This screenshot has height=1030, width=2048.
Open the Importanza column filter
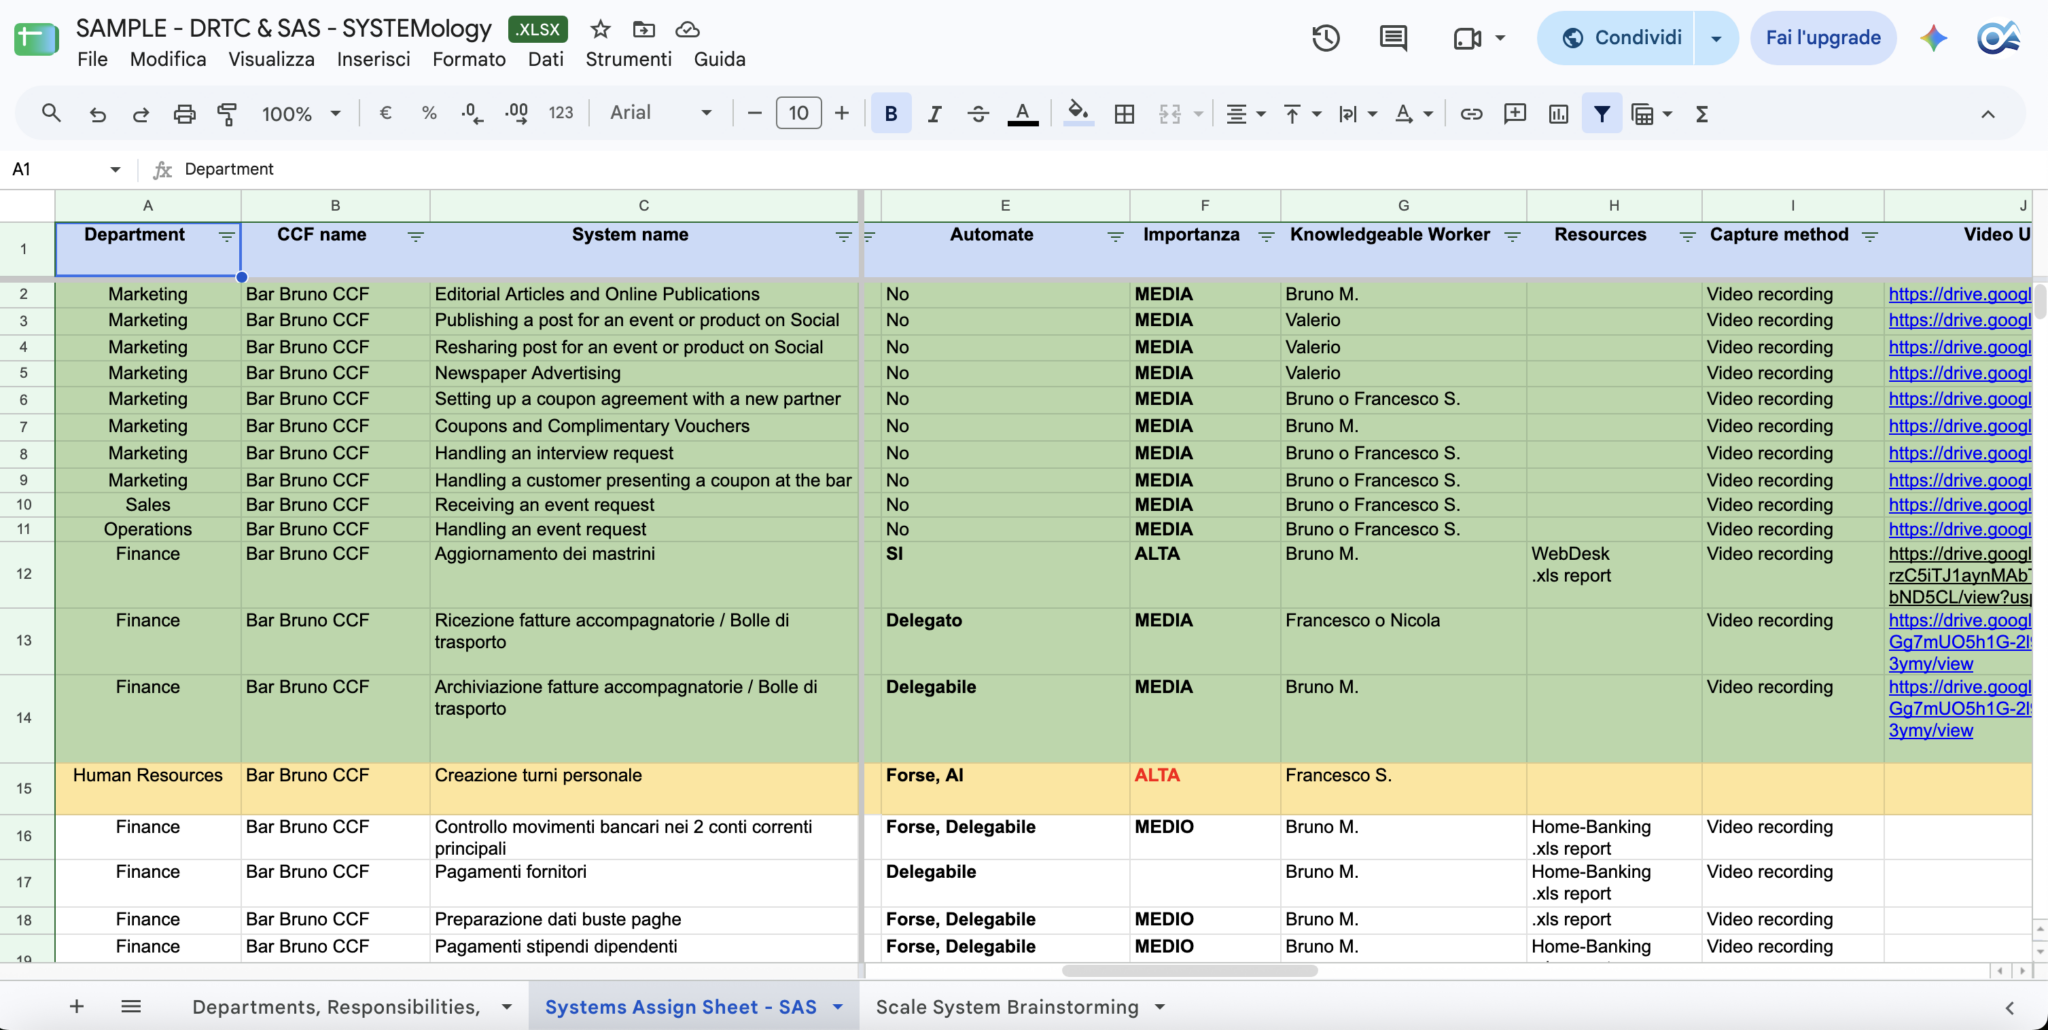[1266, 236]
